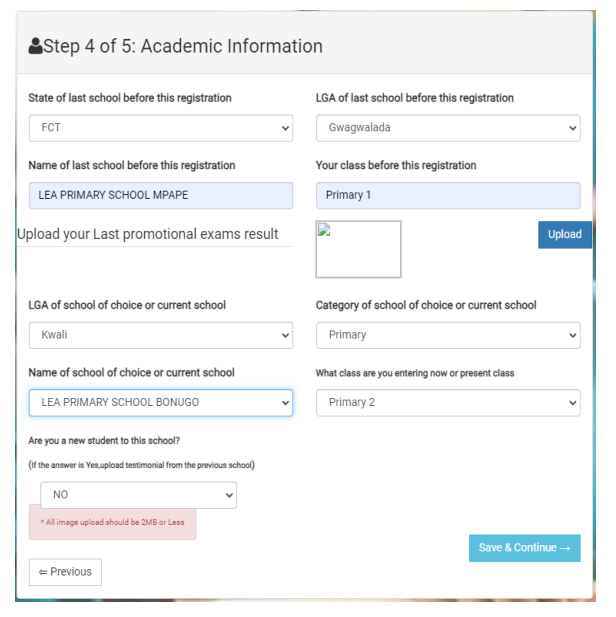Click the Upload button

coord(564,234)
